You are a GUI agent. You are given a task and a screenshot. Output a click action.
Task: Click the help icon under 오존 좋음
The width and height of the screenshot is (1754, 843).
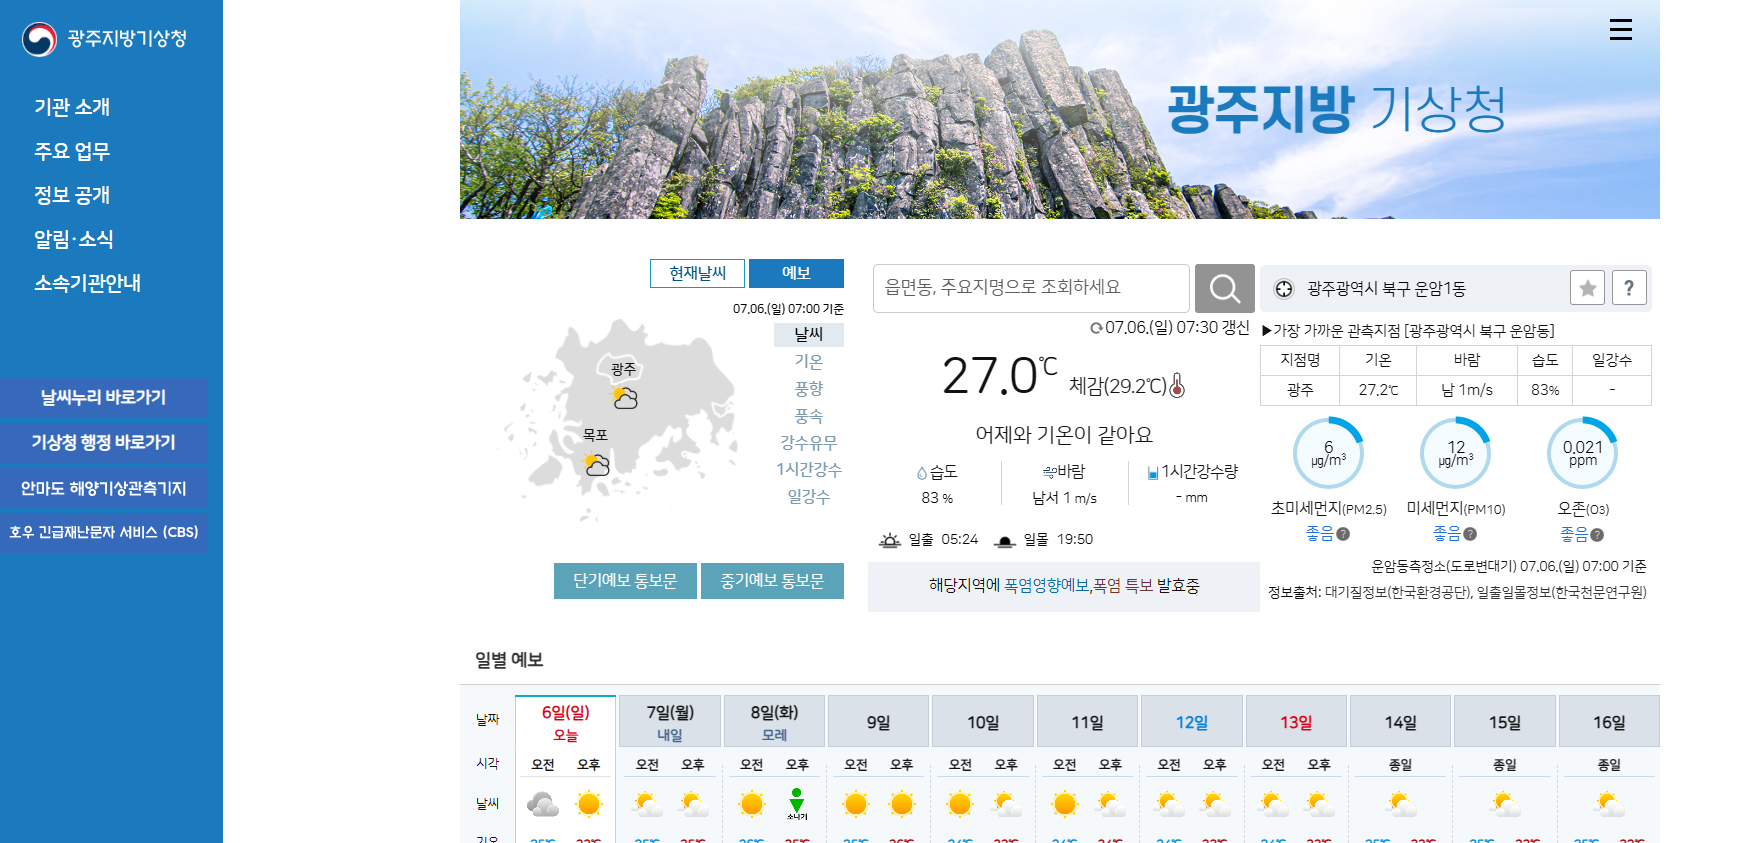coord(1597,535)
